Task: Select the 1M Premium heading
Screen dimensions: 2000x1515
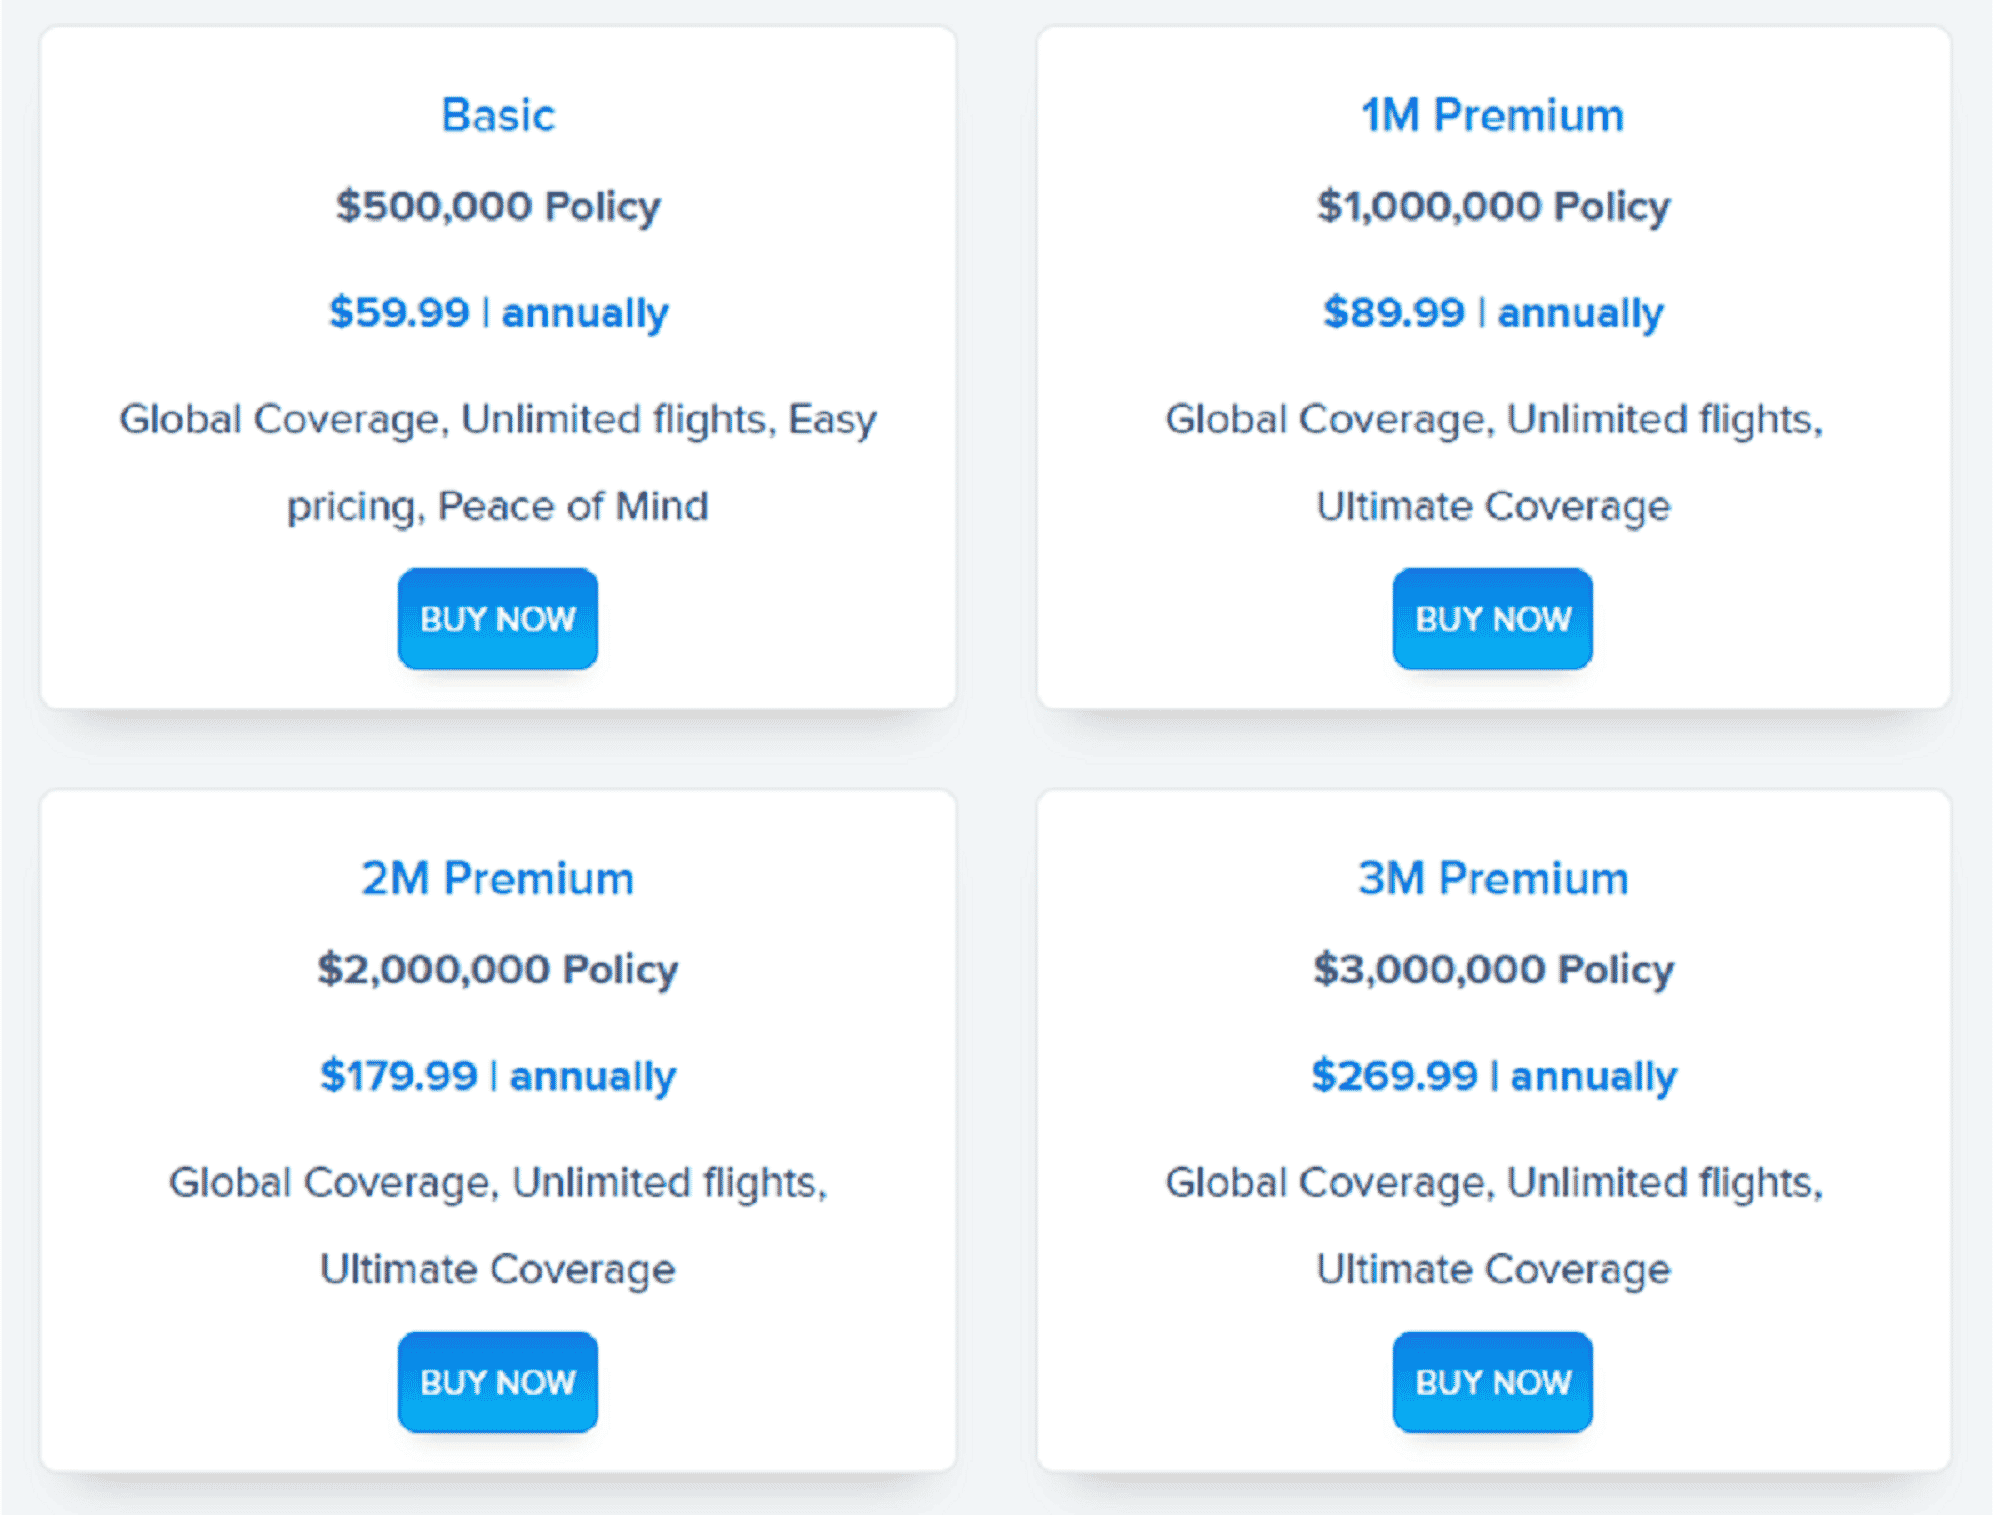Action: tap(1493, 115)
